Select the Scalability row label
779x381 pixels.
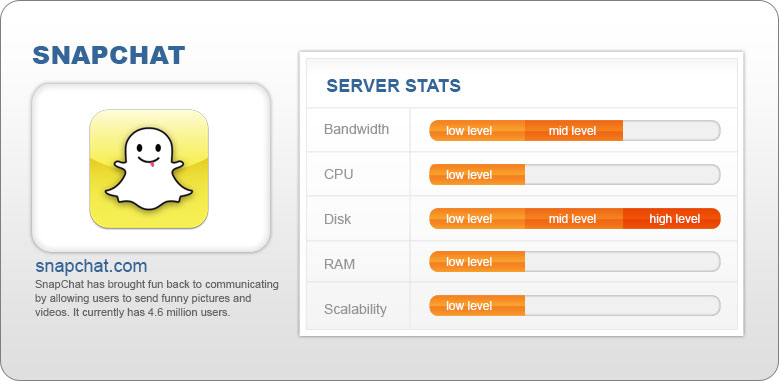coord(355,309)
